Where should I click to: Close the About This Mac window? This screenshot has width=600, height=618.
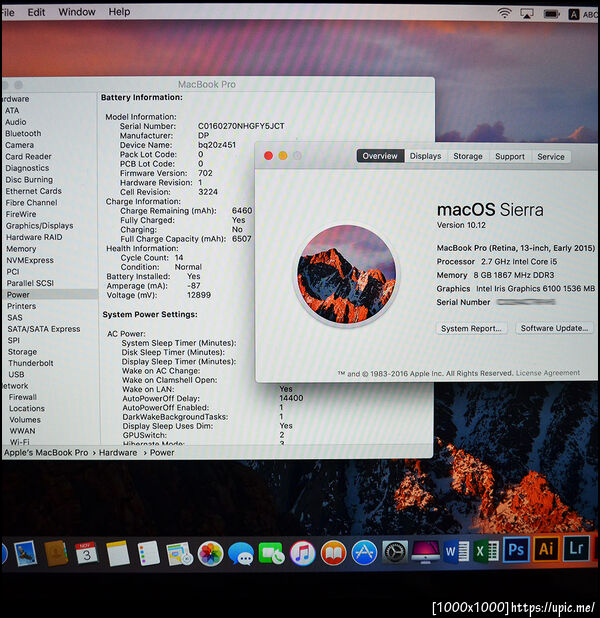click(x=268, y=156)
